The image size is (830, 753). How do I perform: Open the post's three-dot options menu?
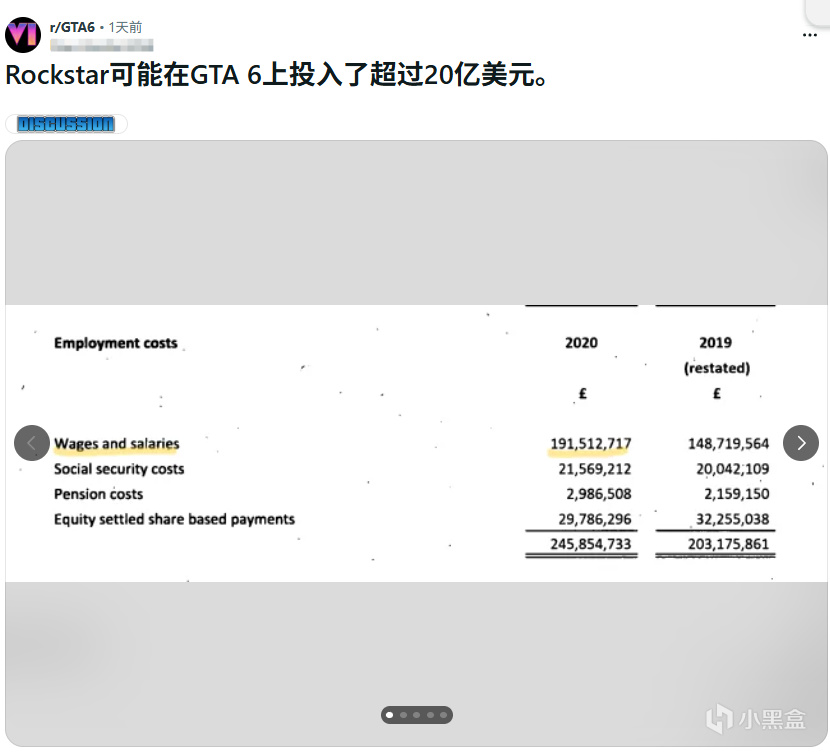809,35
